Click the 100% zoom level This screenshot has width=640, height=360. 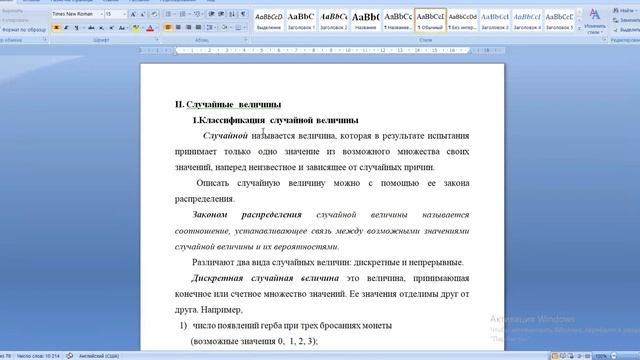[601, 356]
